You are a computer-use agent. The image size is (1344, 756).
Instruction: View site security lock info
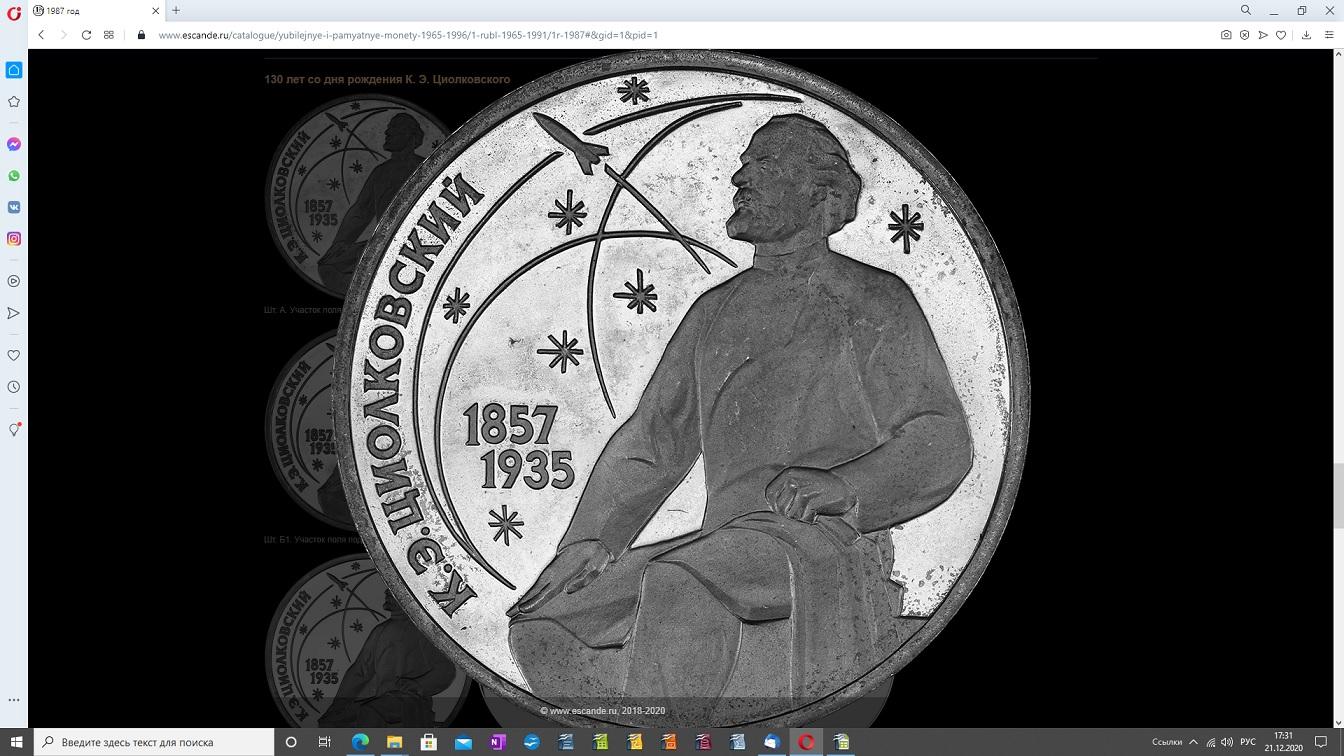coord(141,35)
